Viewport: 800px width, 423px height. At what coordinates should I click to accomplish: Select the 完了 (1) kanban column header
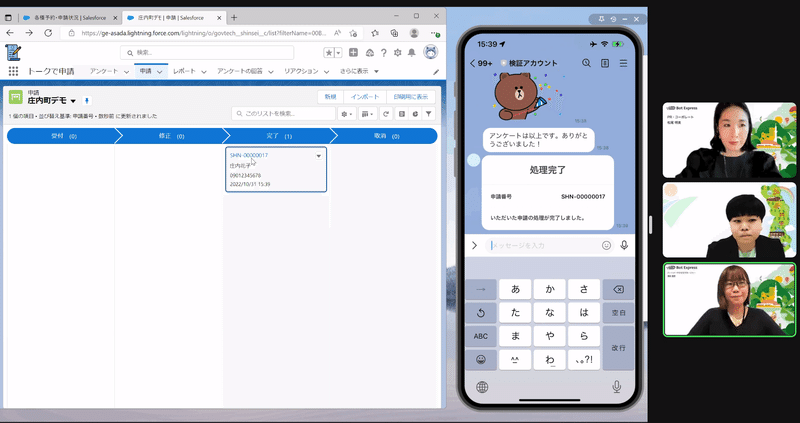279,136
